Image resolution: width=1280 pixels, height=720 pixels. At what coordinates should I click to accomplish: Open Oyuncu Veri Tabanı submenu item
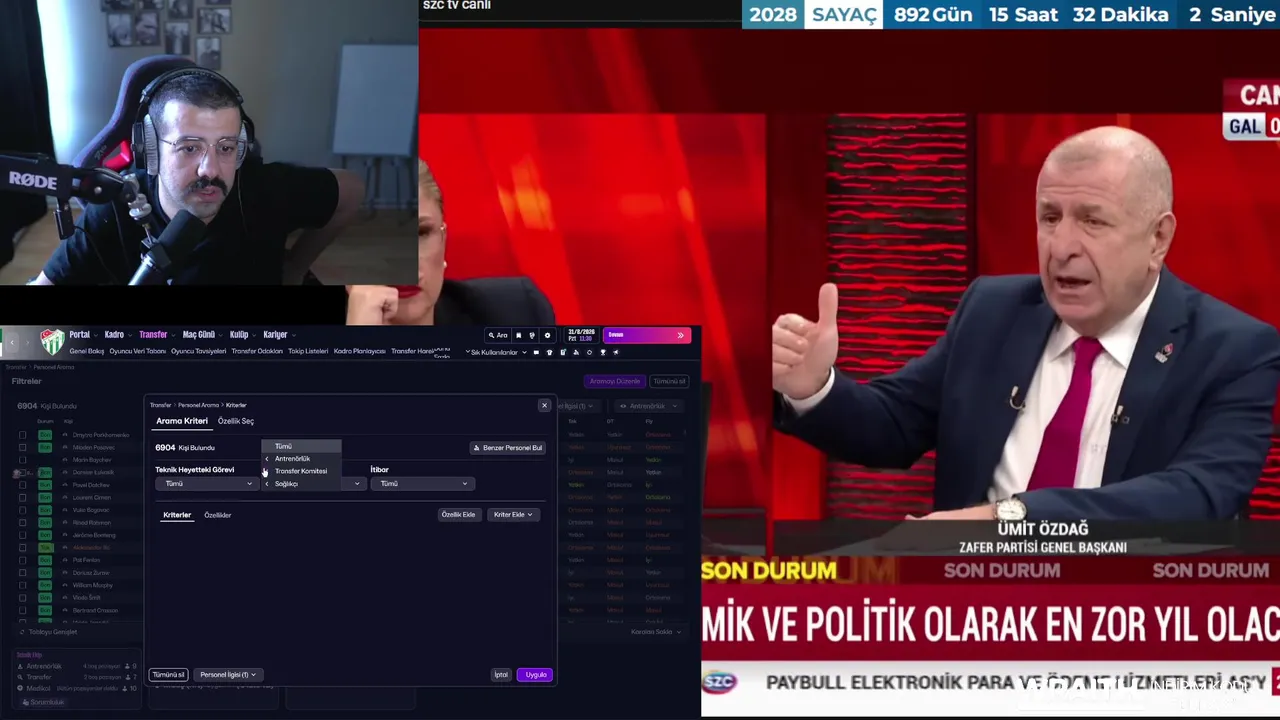pos(138,351)
